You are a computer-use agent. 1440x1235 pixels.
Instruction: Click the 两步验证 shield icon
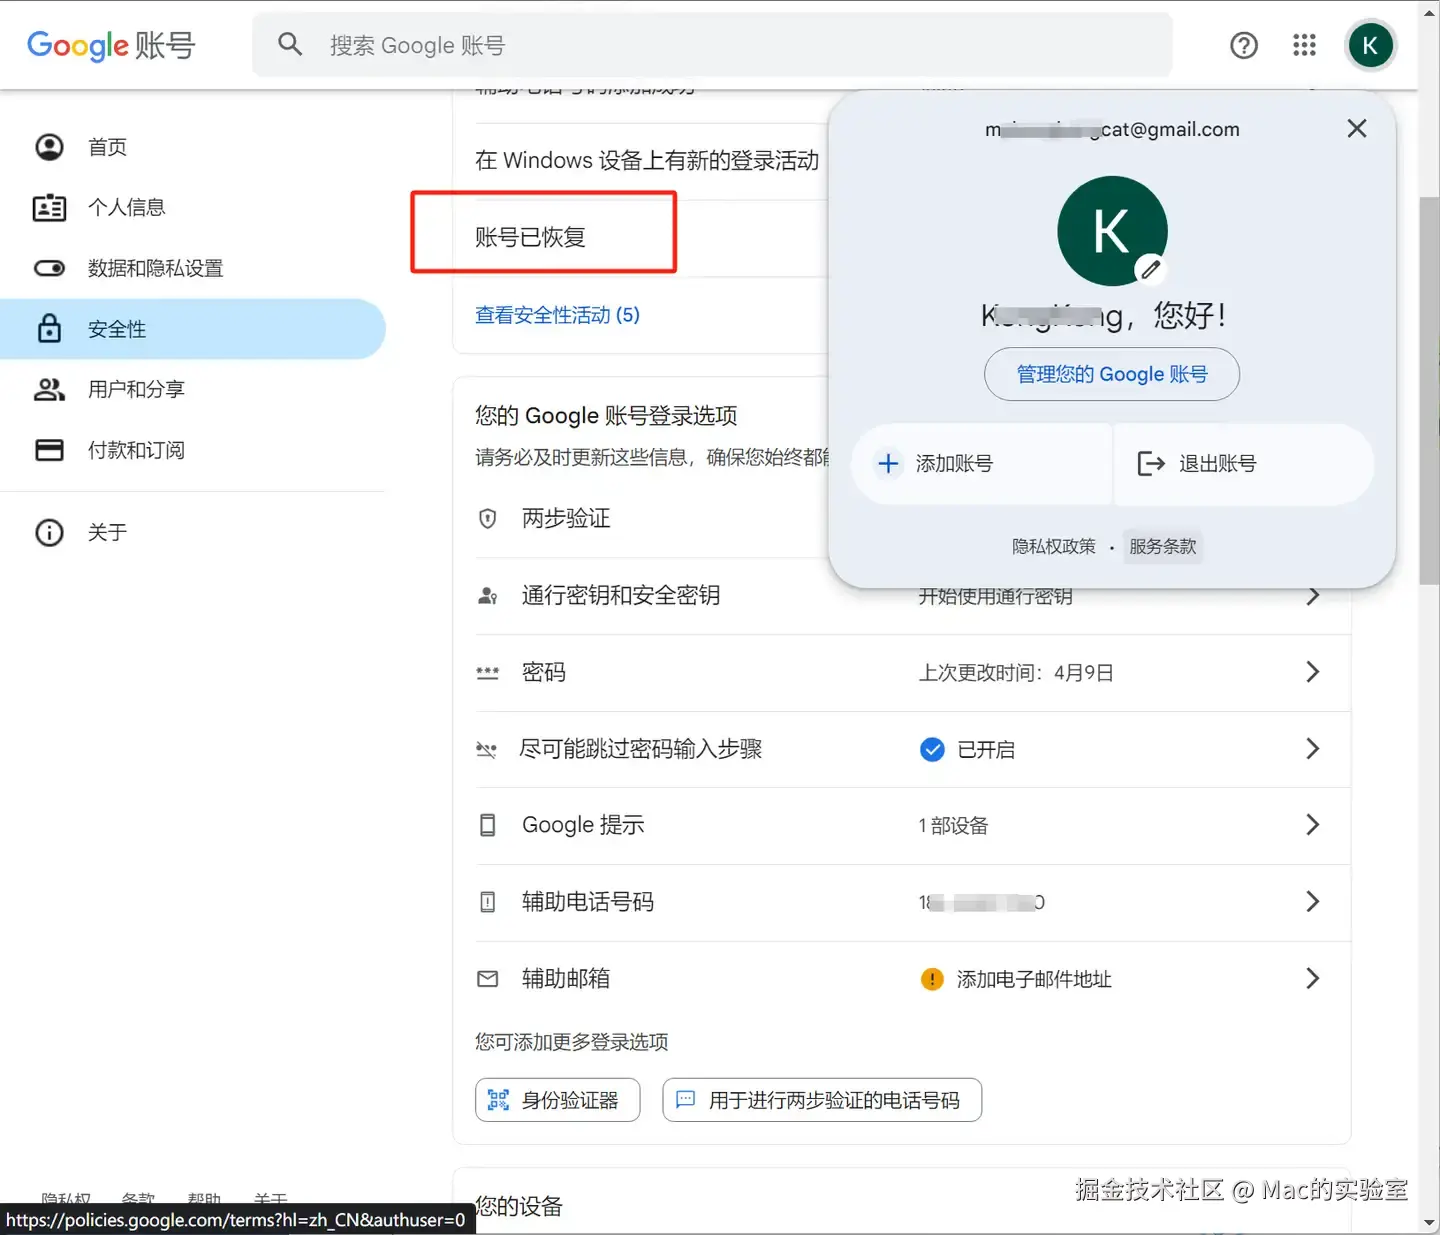(x=488, y=518)
